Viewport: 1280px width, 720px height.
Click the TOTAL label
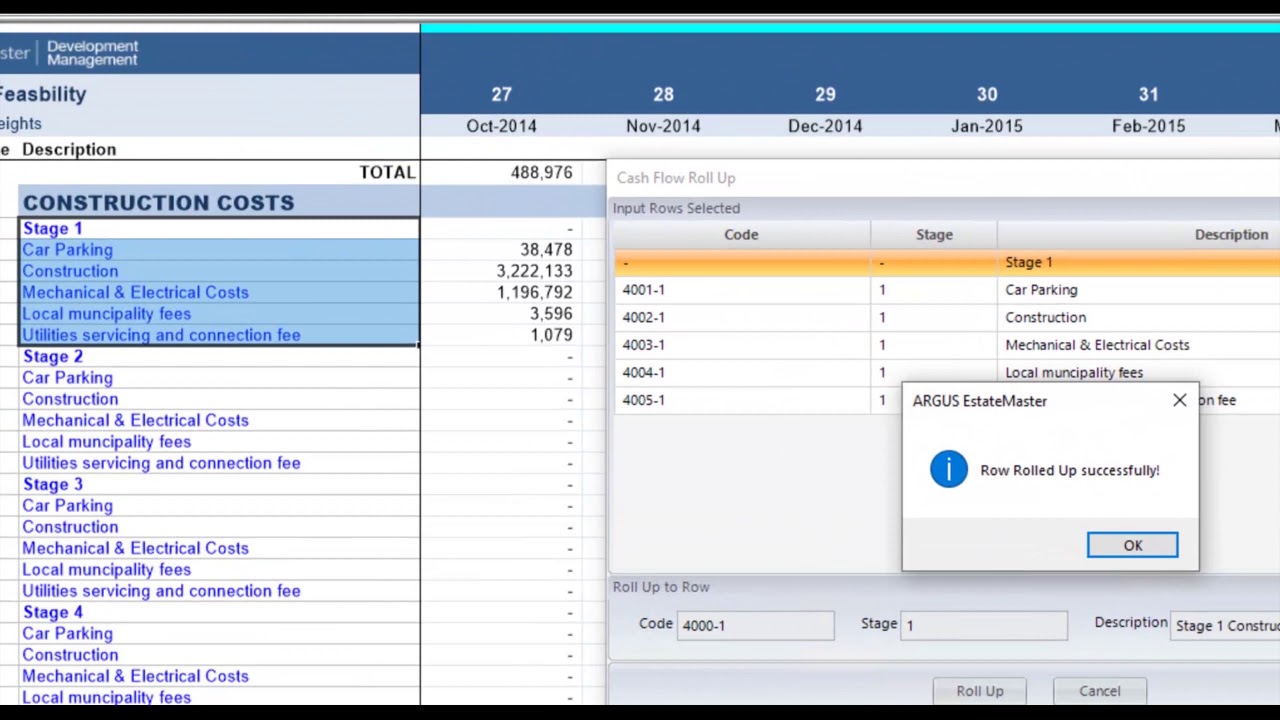[387, 173]
